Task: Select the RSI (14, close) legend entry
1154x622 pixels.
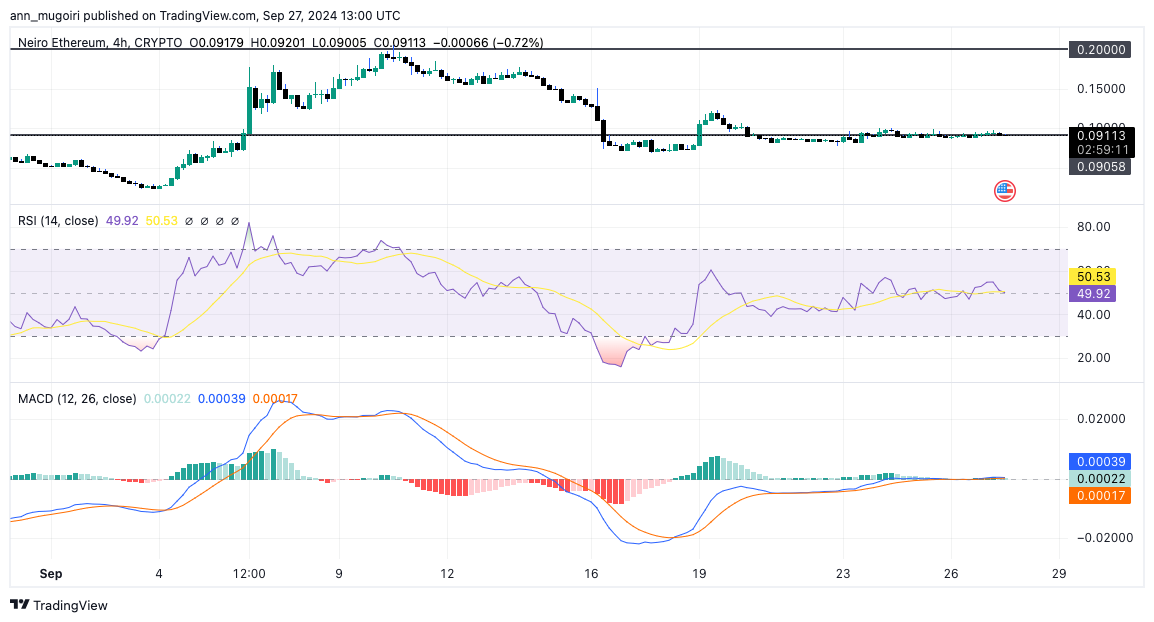Action: coord(57,221)
